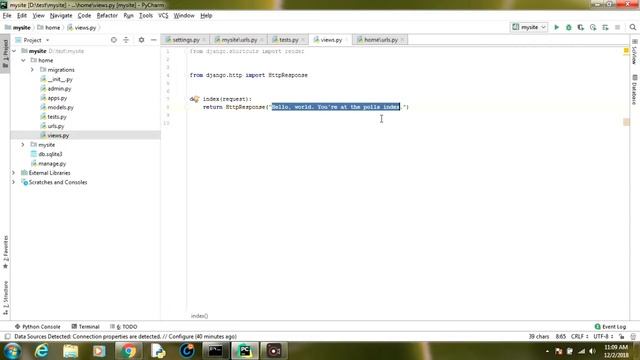The width and height of the screenshot is (640, 360).
Task: Toggle tool window bars at bottom-left corner
Action: coord(7,337)
